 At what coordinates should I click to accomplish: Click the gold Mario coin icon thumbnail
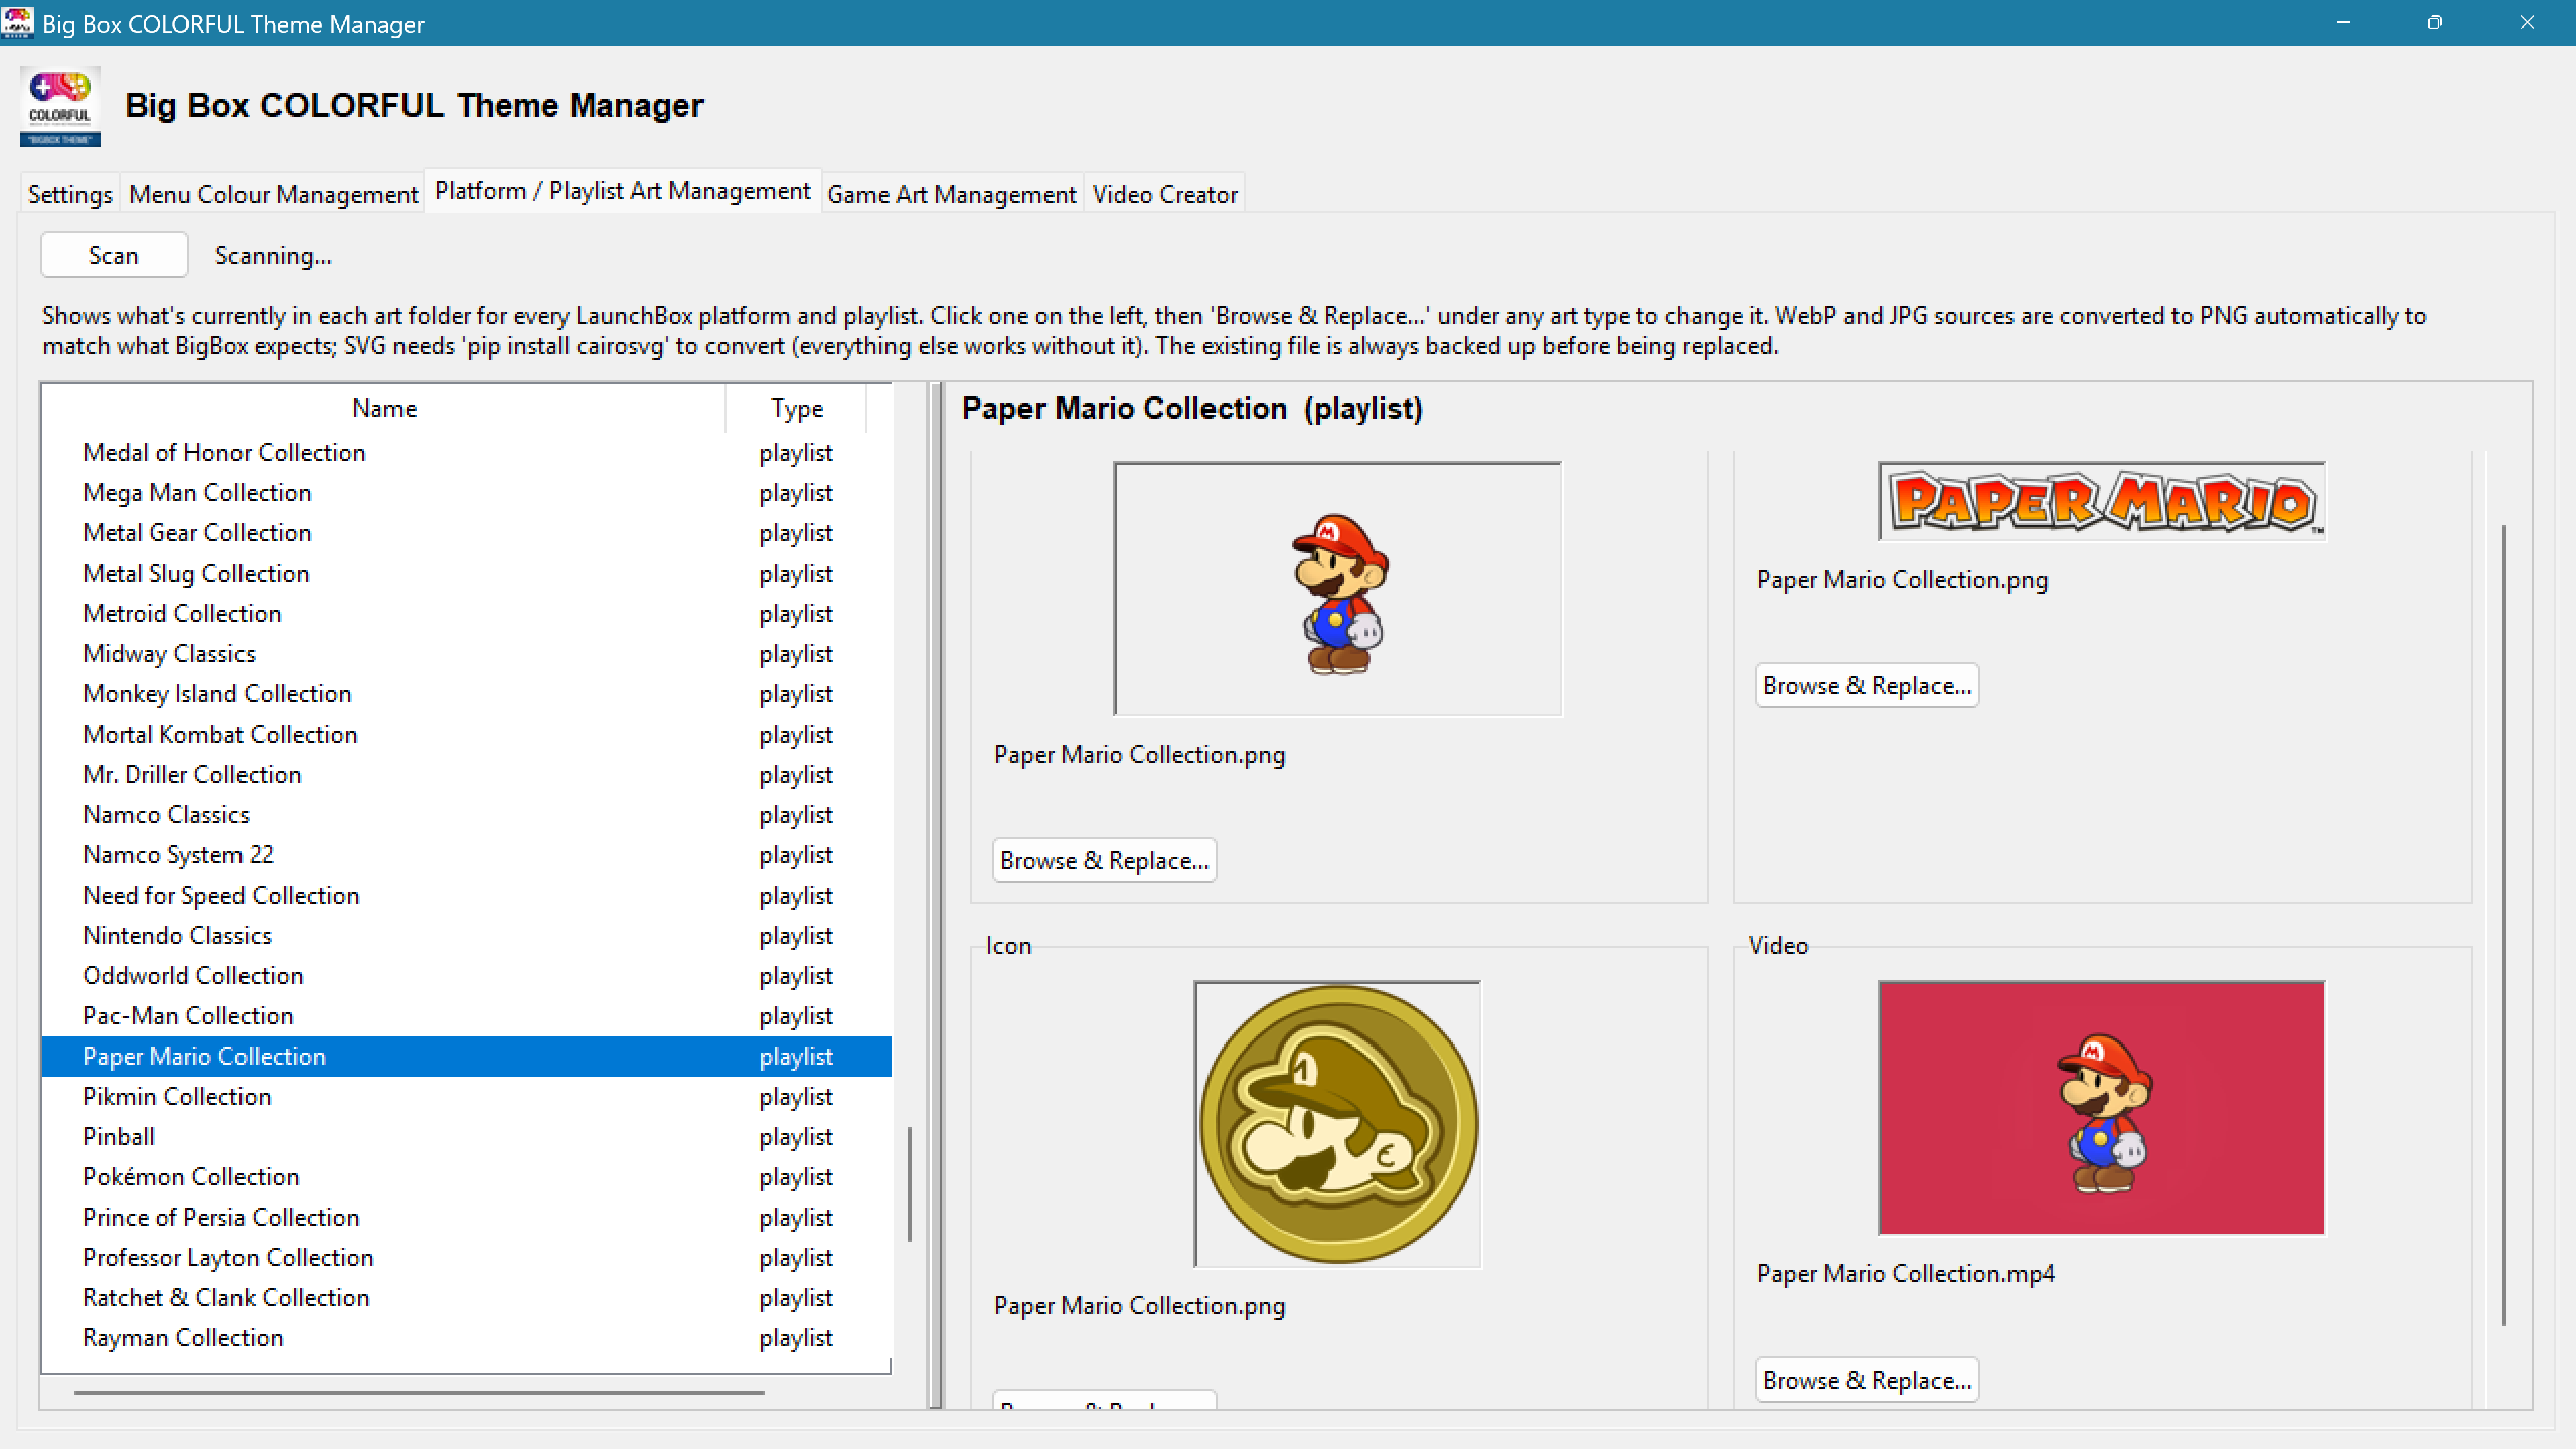coord(1337,1124)
